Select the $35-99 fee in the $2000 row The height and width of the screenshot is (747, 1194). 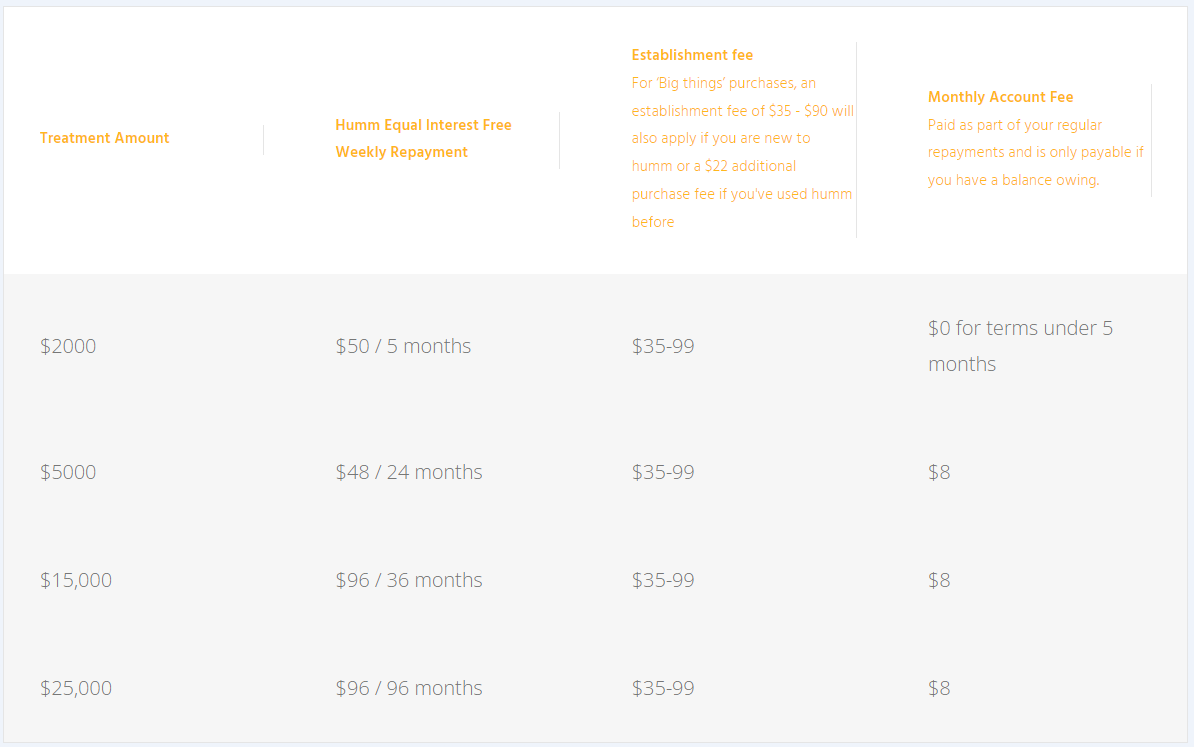click(x=663, y=346)
